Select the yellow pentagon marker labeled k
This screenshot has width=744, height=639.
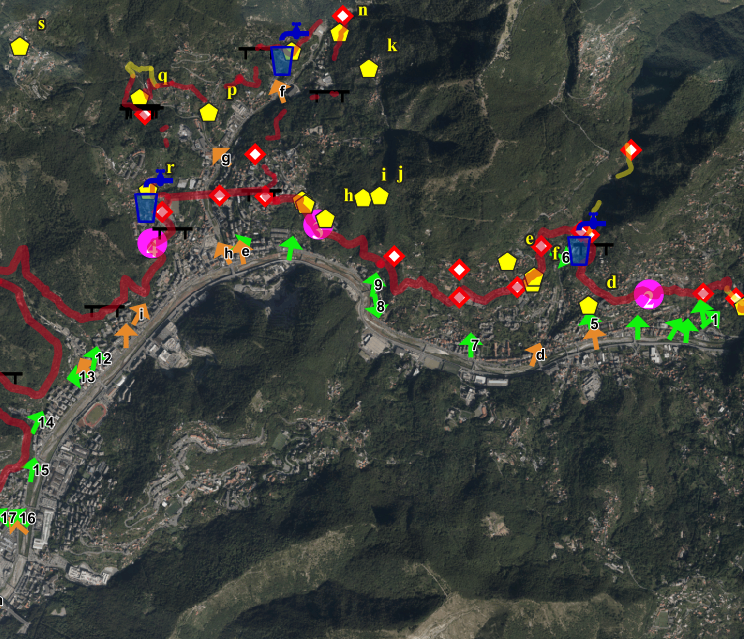(x=369, y=68)
